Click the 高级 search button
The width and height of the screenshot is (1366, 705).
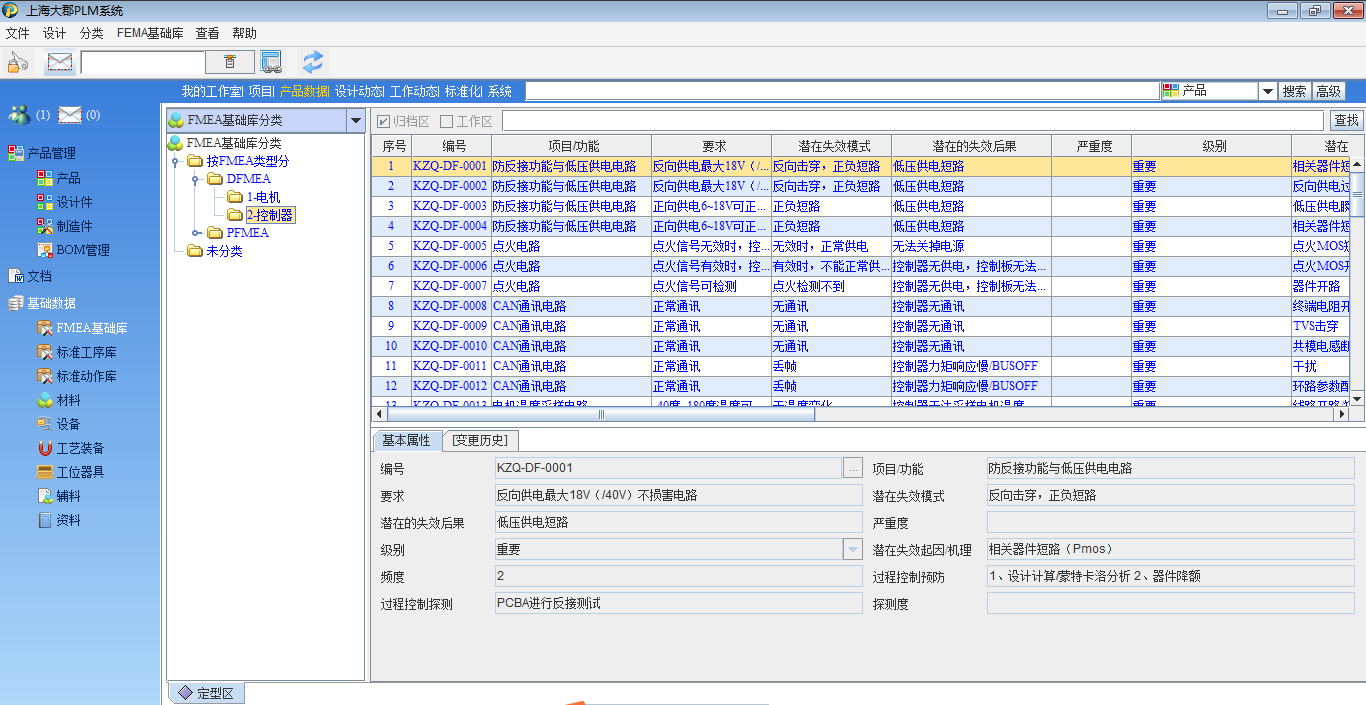coord(1328,91)
